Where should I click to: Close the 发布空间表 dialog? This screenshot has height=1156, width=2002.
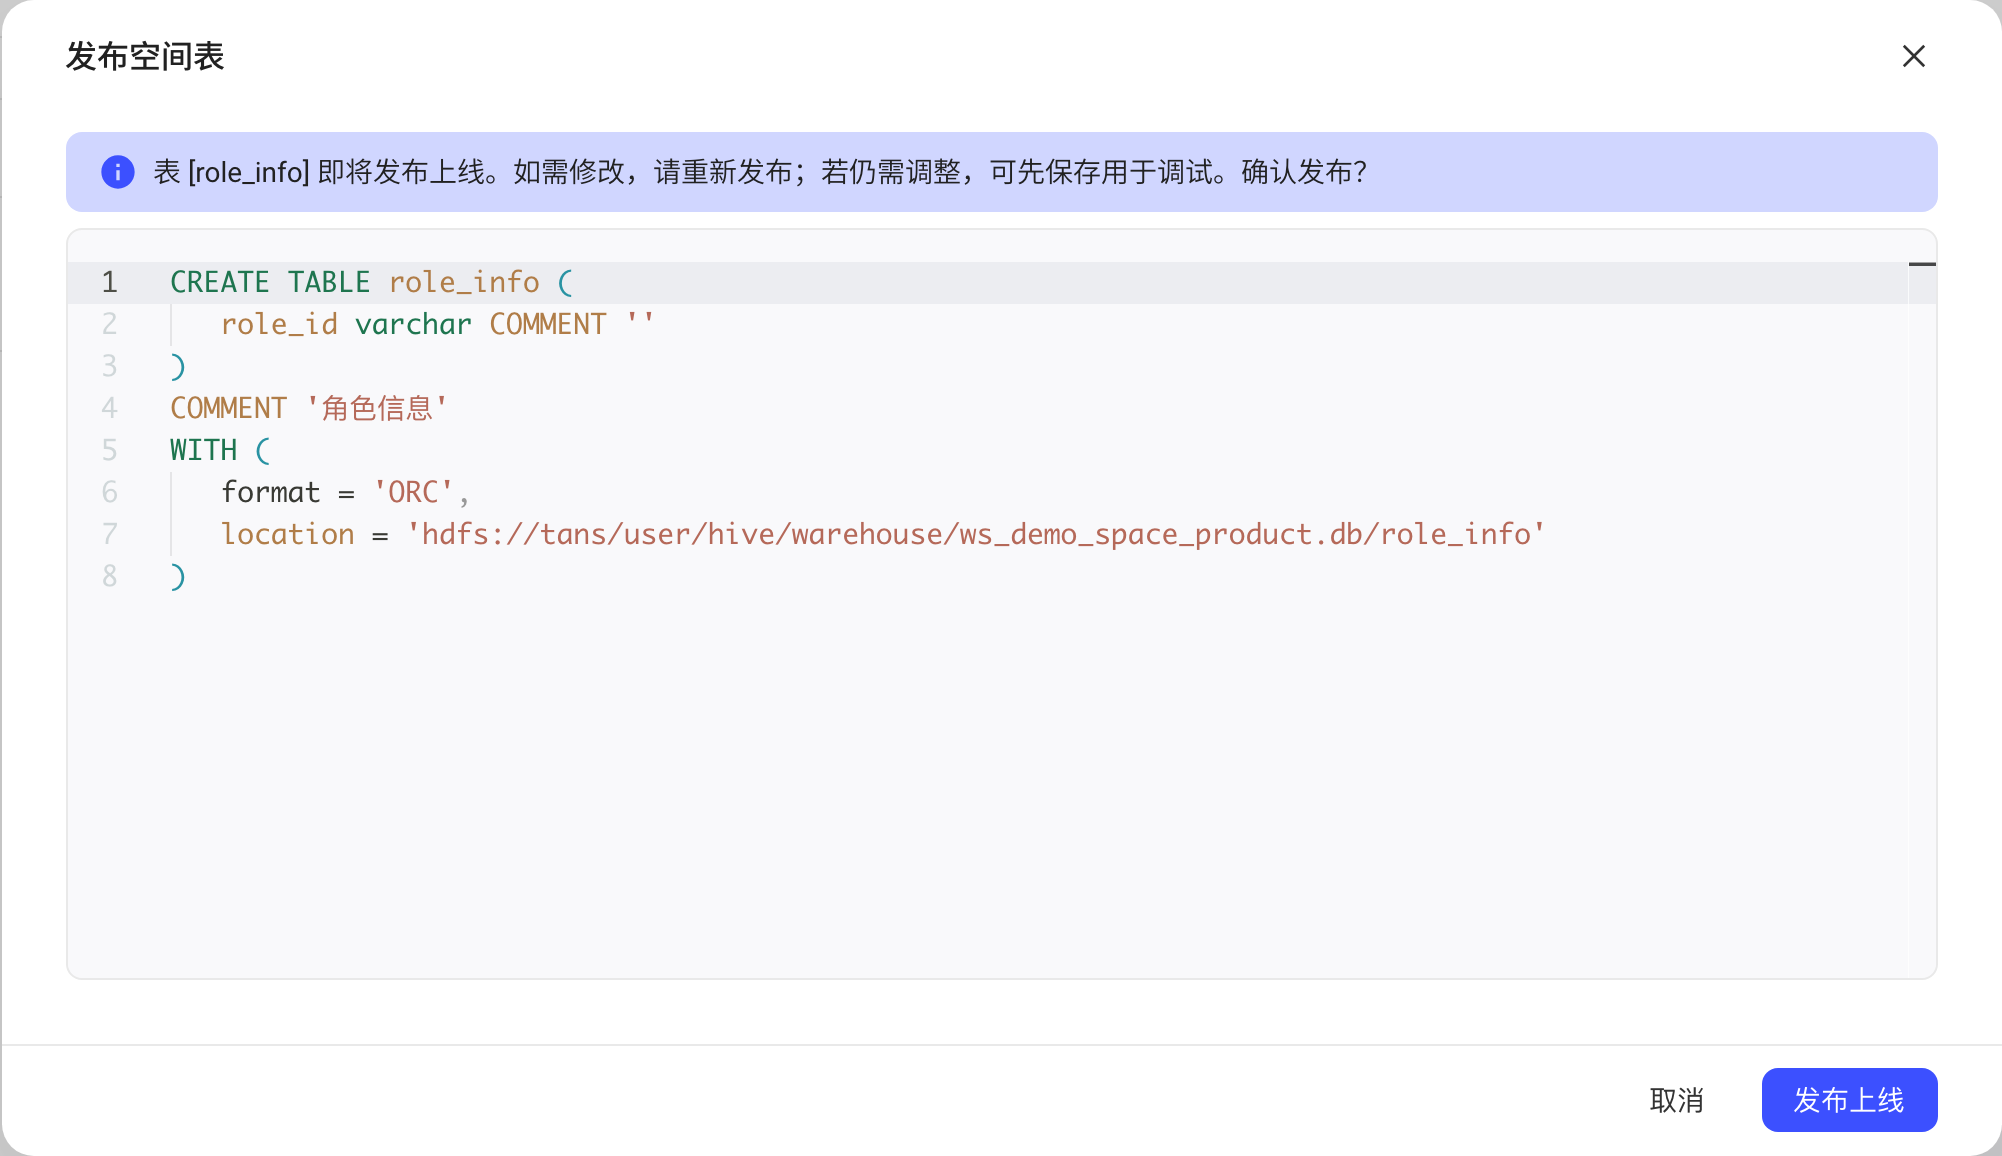[1913, 56]
